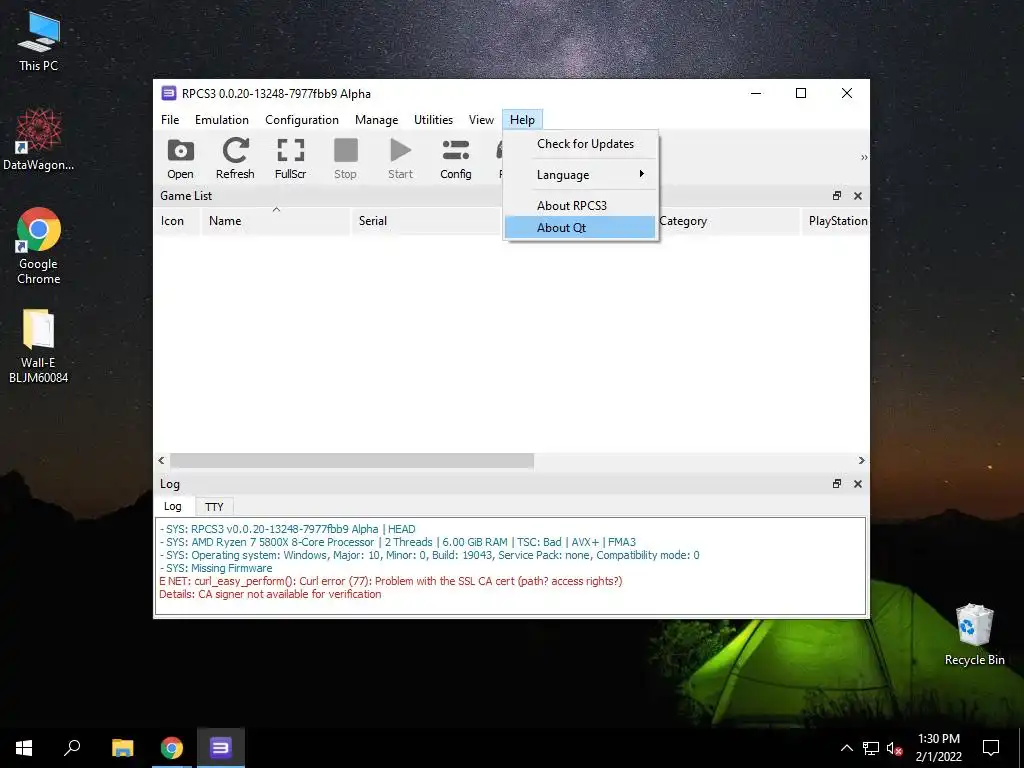Click the scrollbar right arrow in game list
1024x768 pixels.
(861, 460)
